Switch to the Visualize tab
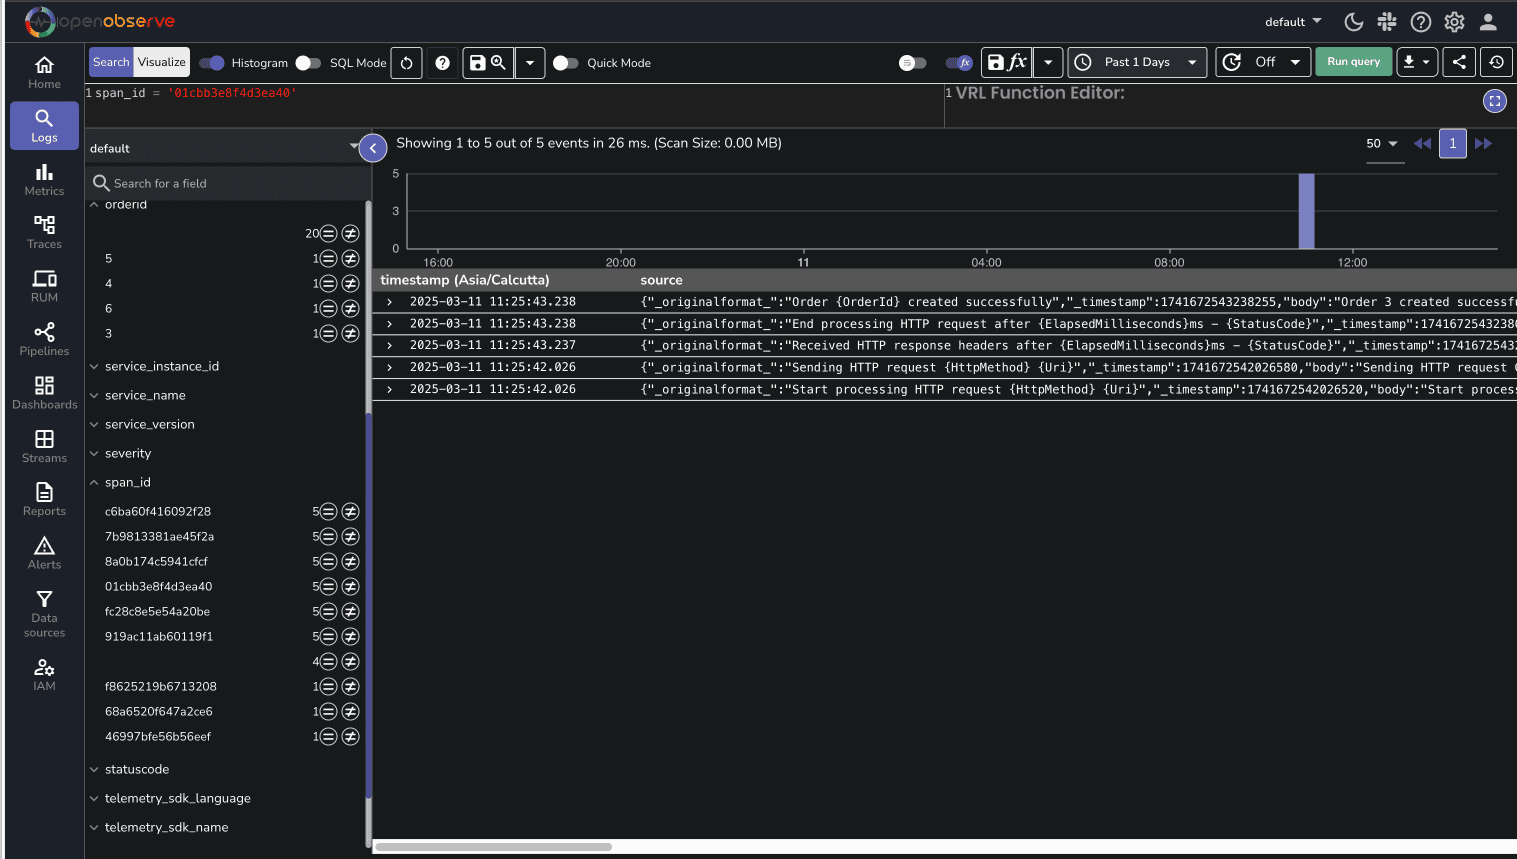1517x859 pixels. click(x=161, y=61)
